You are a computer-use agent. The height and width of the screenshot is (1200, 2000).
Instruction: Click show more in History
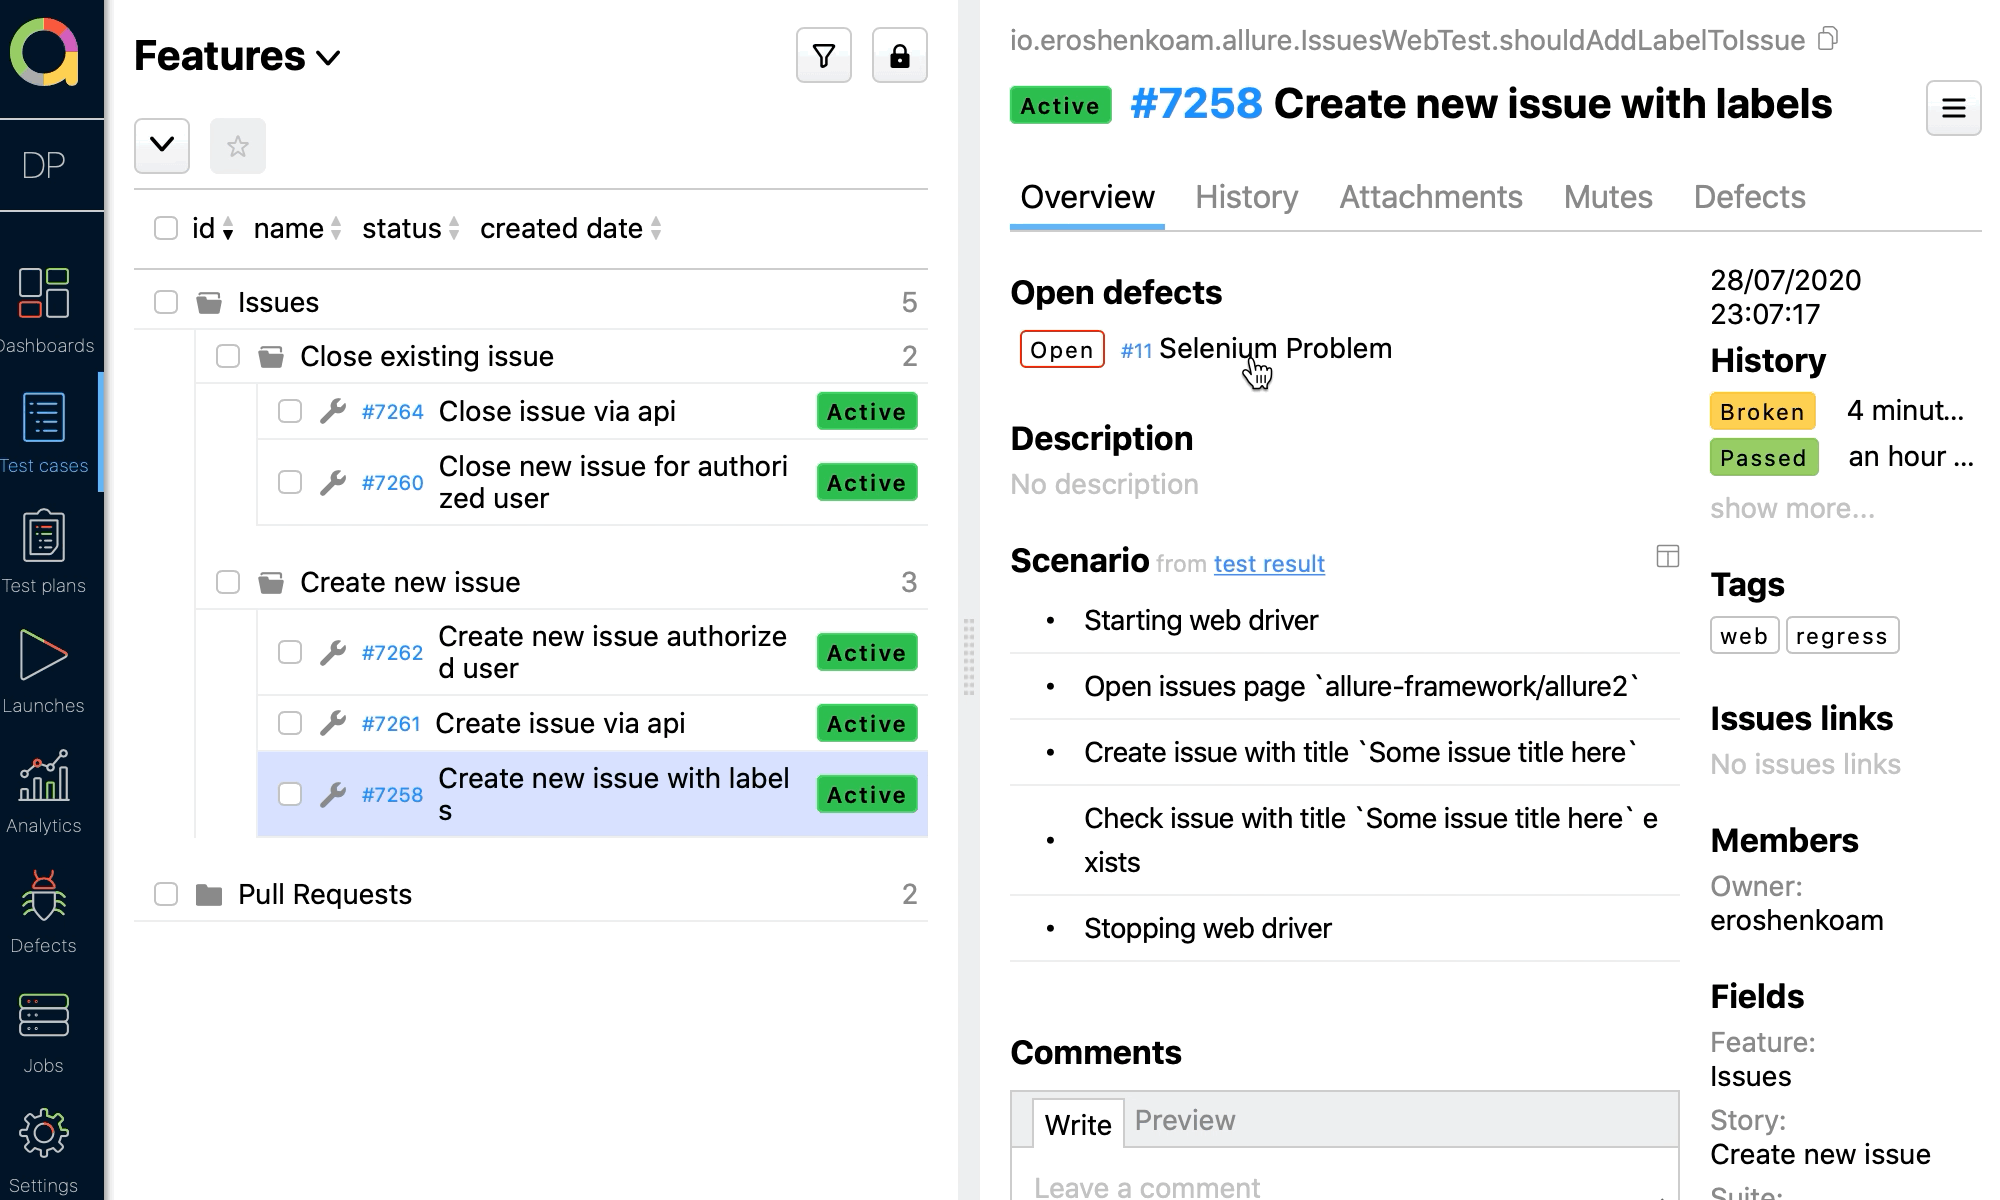1792,508
